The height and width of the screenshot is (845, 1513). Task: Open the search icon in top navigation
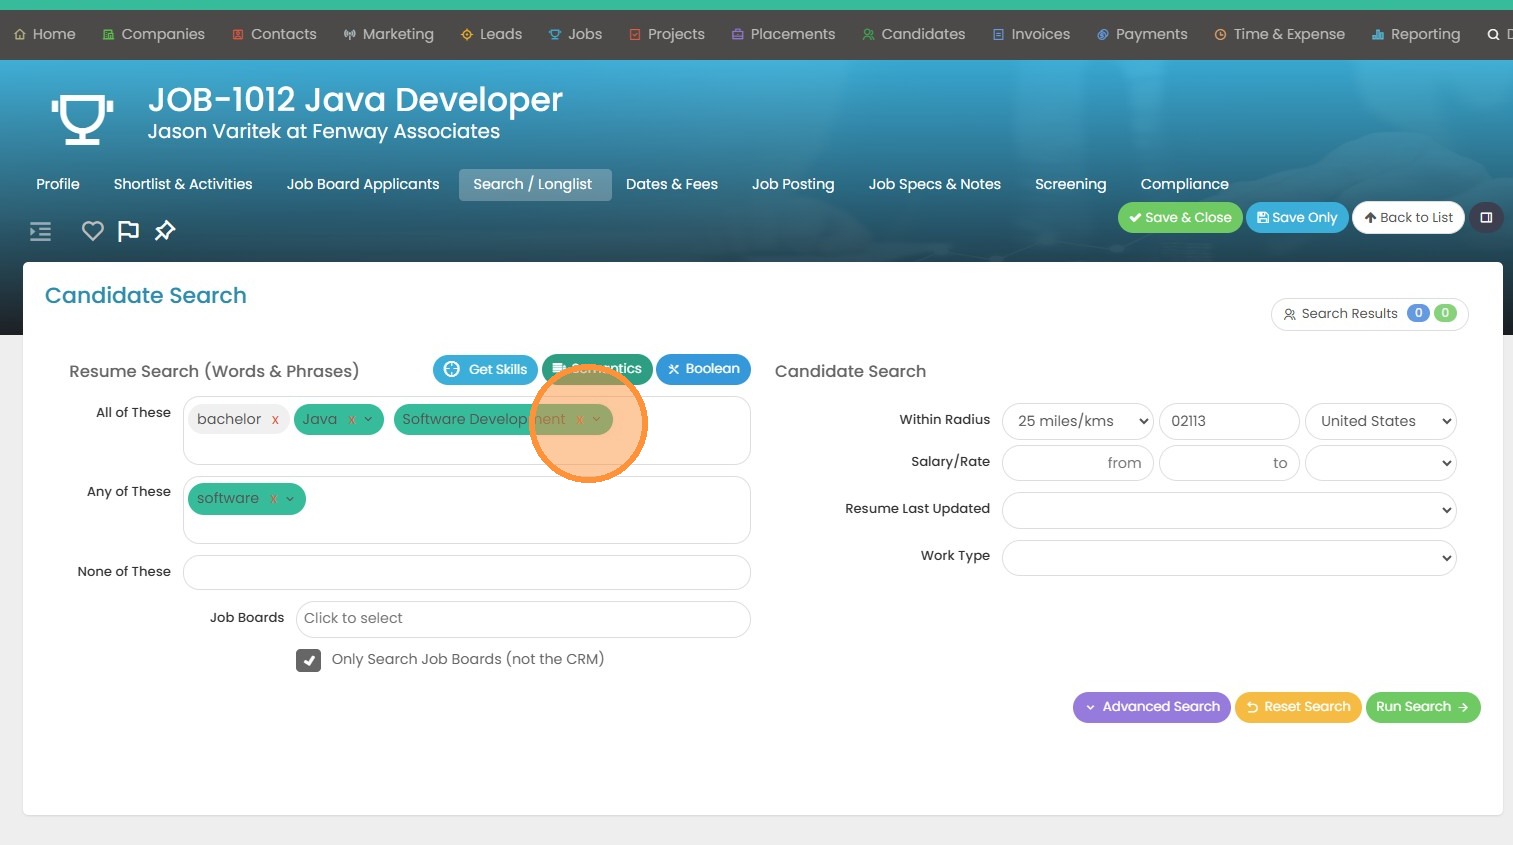1493,35
